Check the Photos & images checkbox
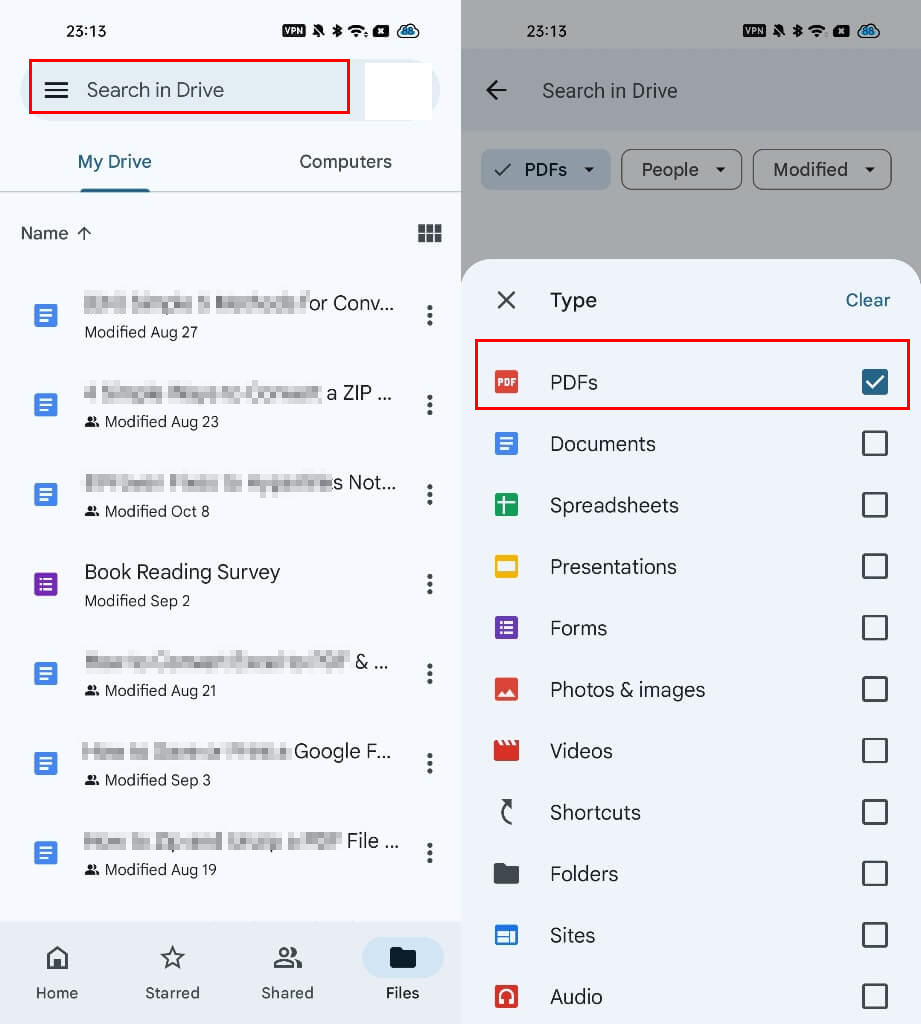The image size is (921, 1024). [875, 689]
